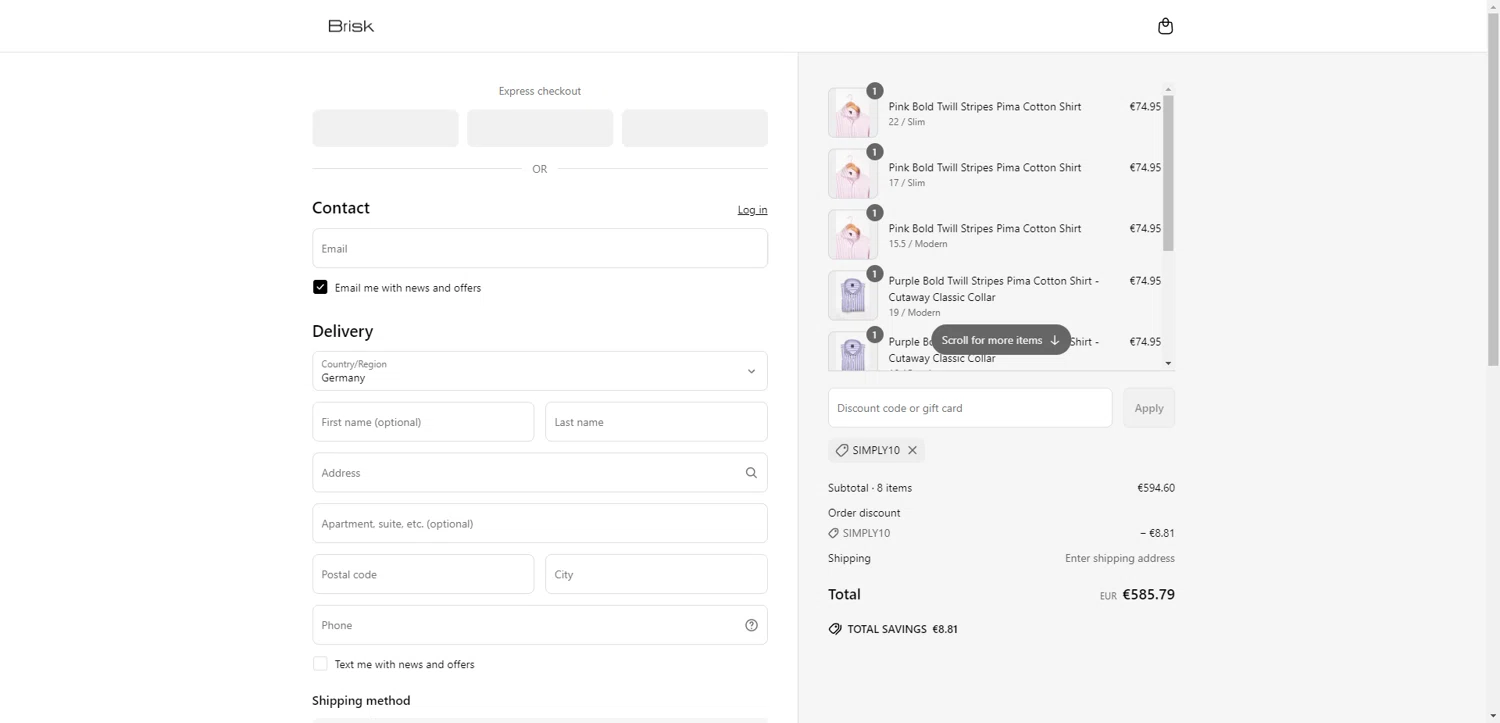
Task: Click the SIMPLY10 order discount tag icon
Action: (x=833, y=533)
